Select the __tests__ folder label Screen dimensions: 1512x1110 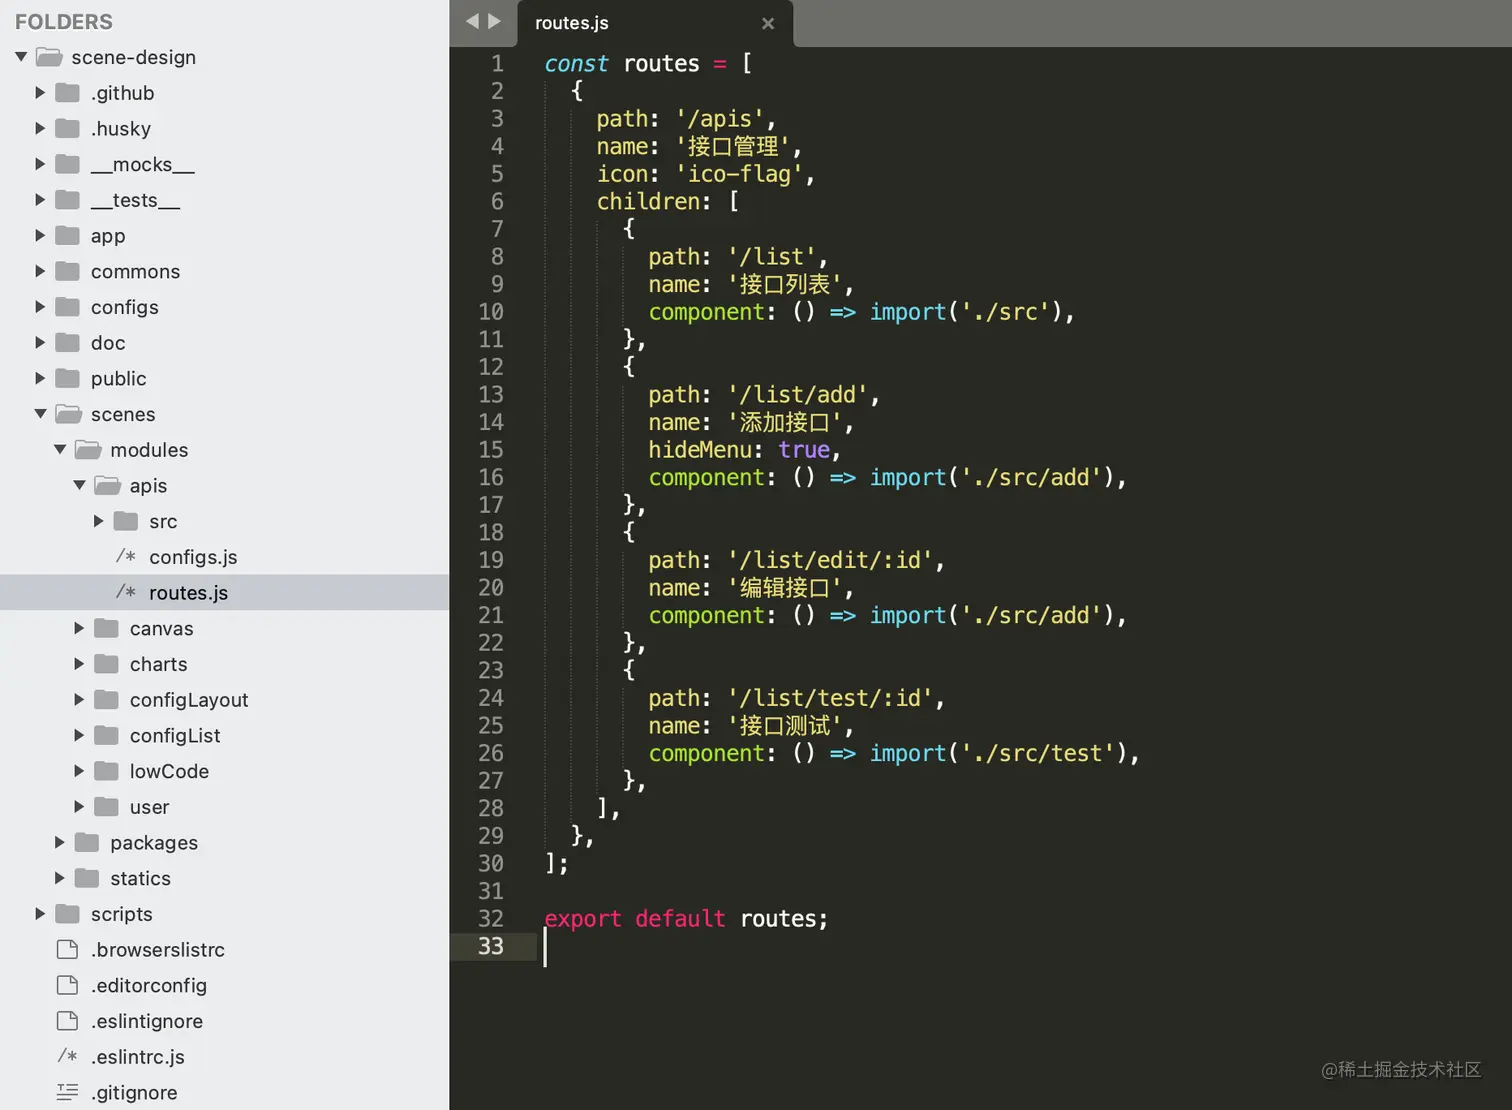(x=135, y=200)
